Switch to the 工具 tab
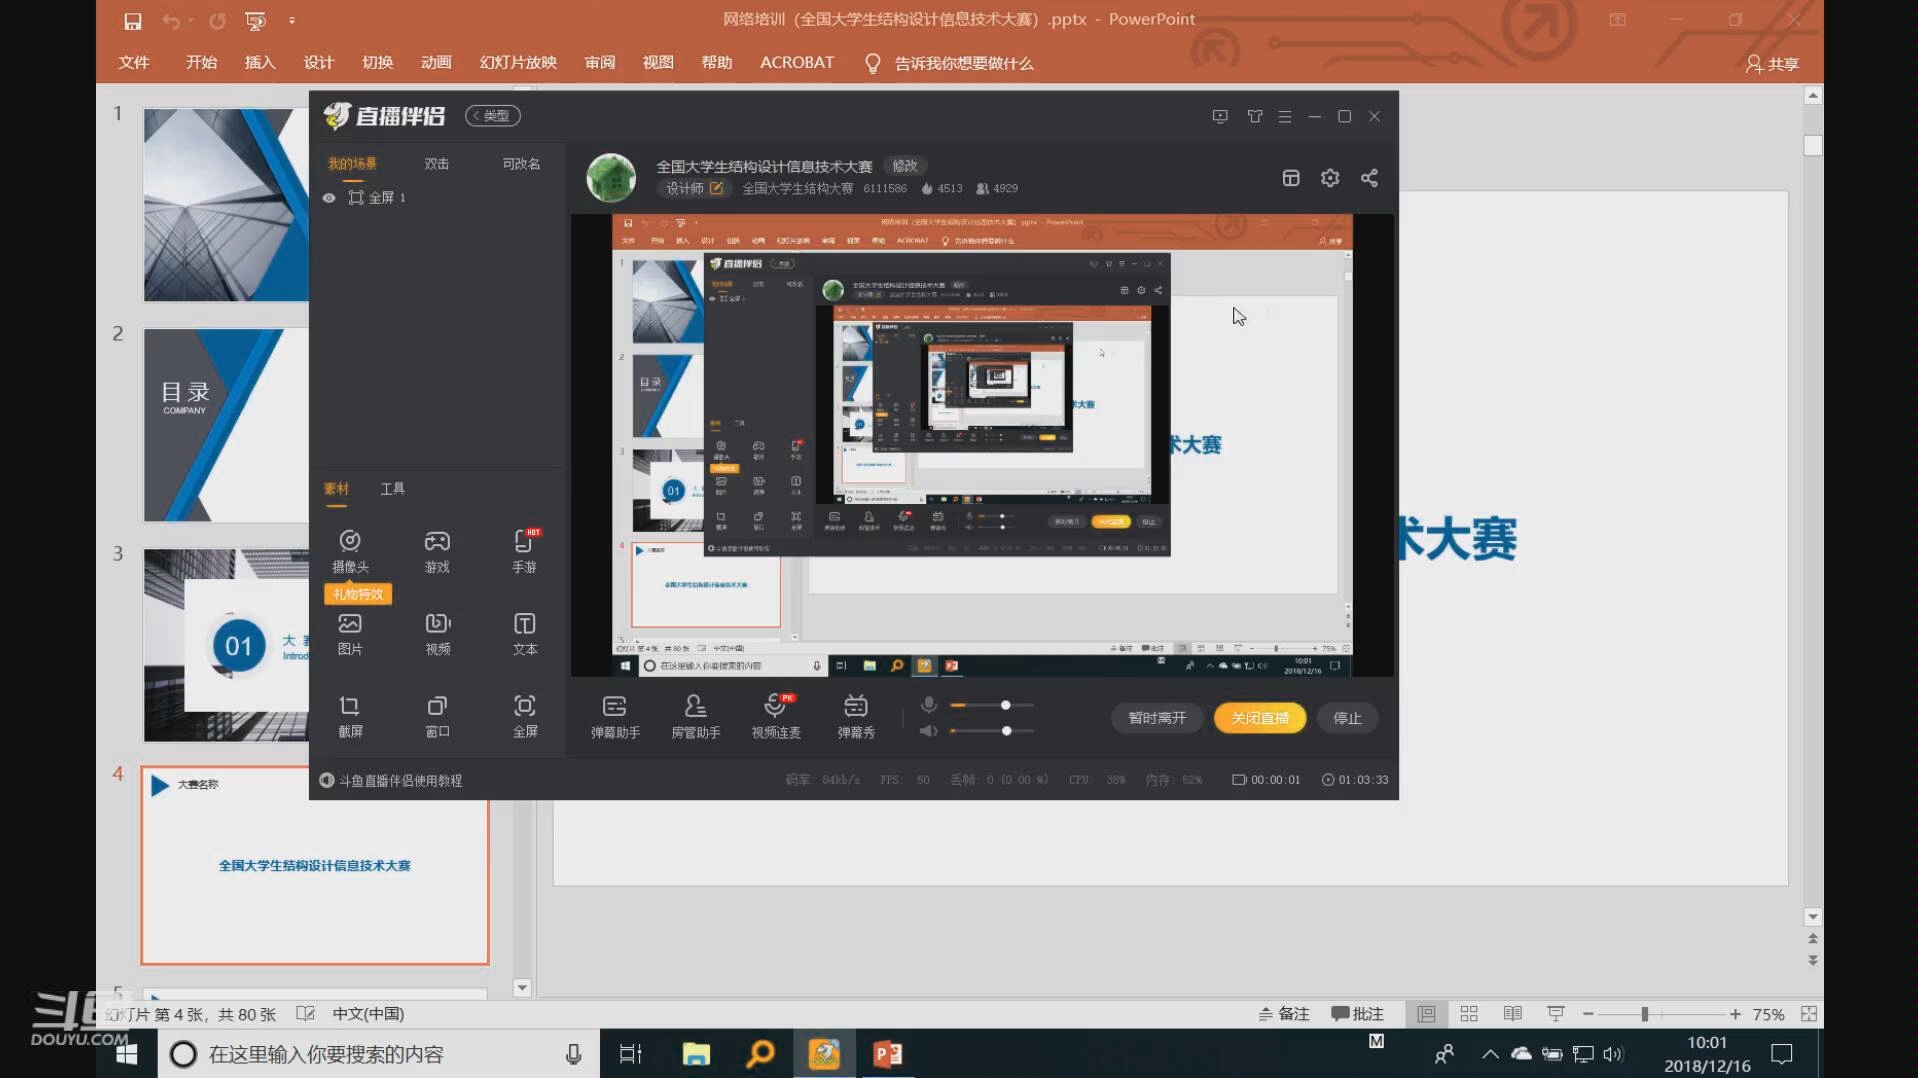 click(x=392, y=489)
